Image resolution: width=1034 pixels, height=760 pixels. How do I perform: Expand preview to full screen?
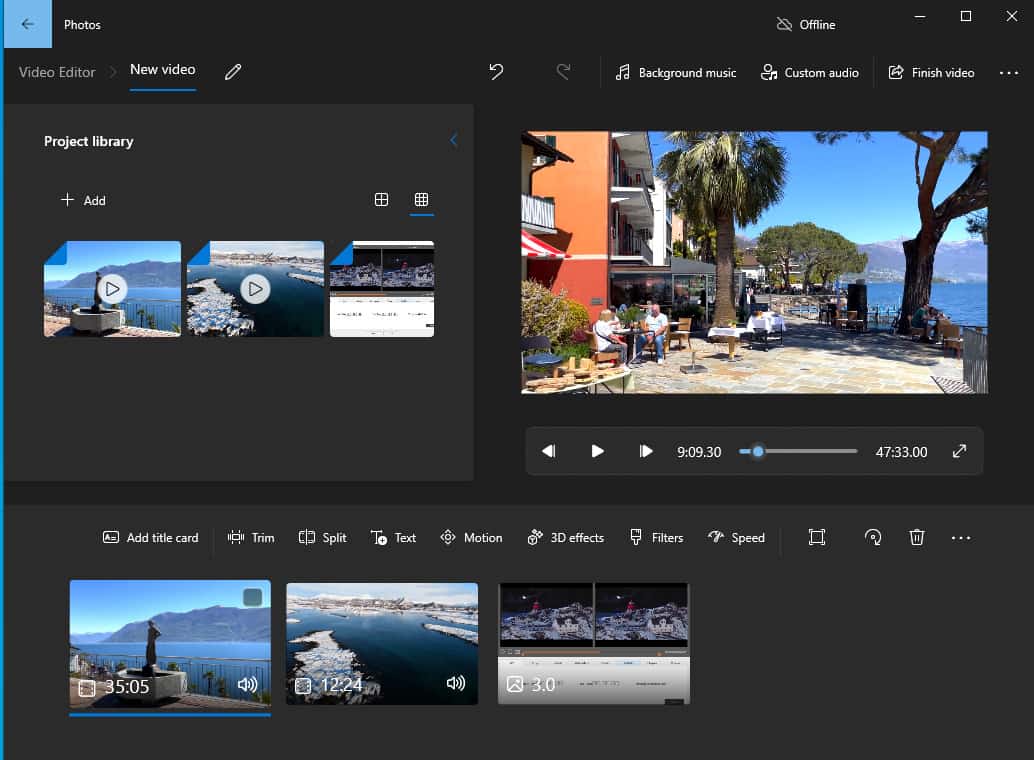coord(959,452)
